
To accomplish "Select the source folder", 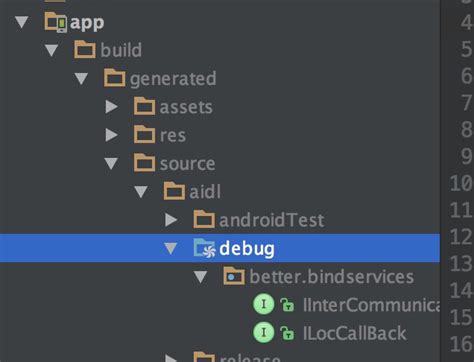I will [x=187, y=164].
